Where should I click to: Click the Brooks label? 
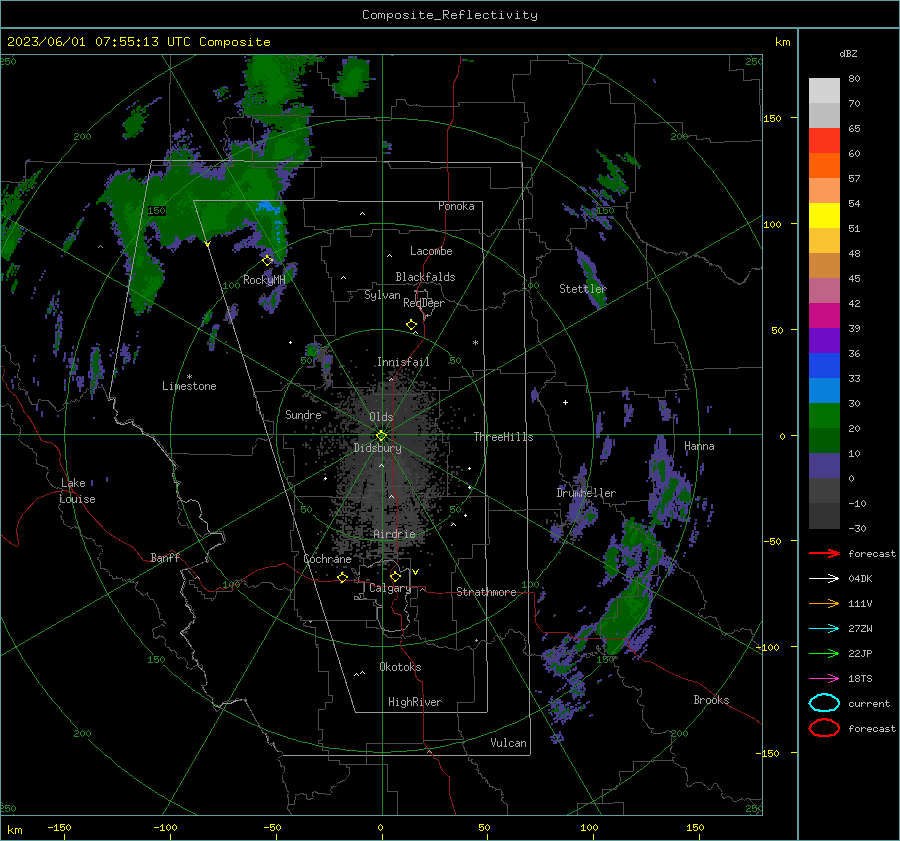tap(711, 700)
